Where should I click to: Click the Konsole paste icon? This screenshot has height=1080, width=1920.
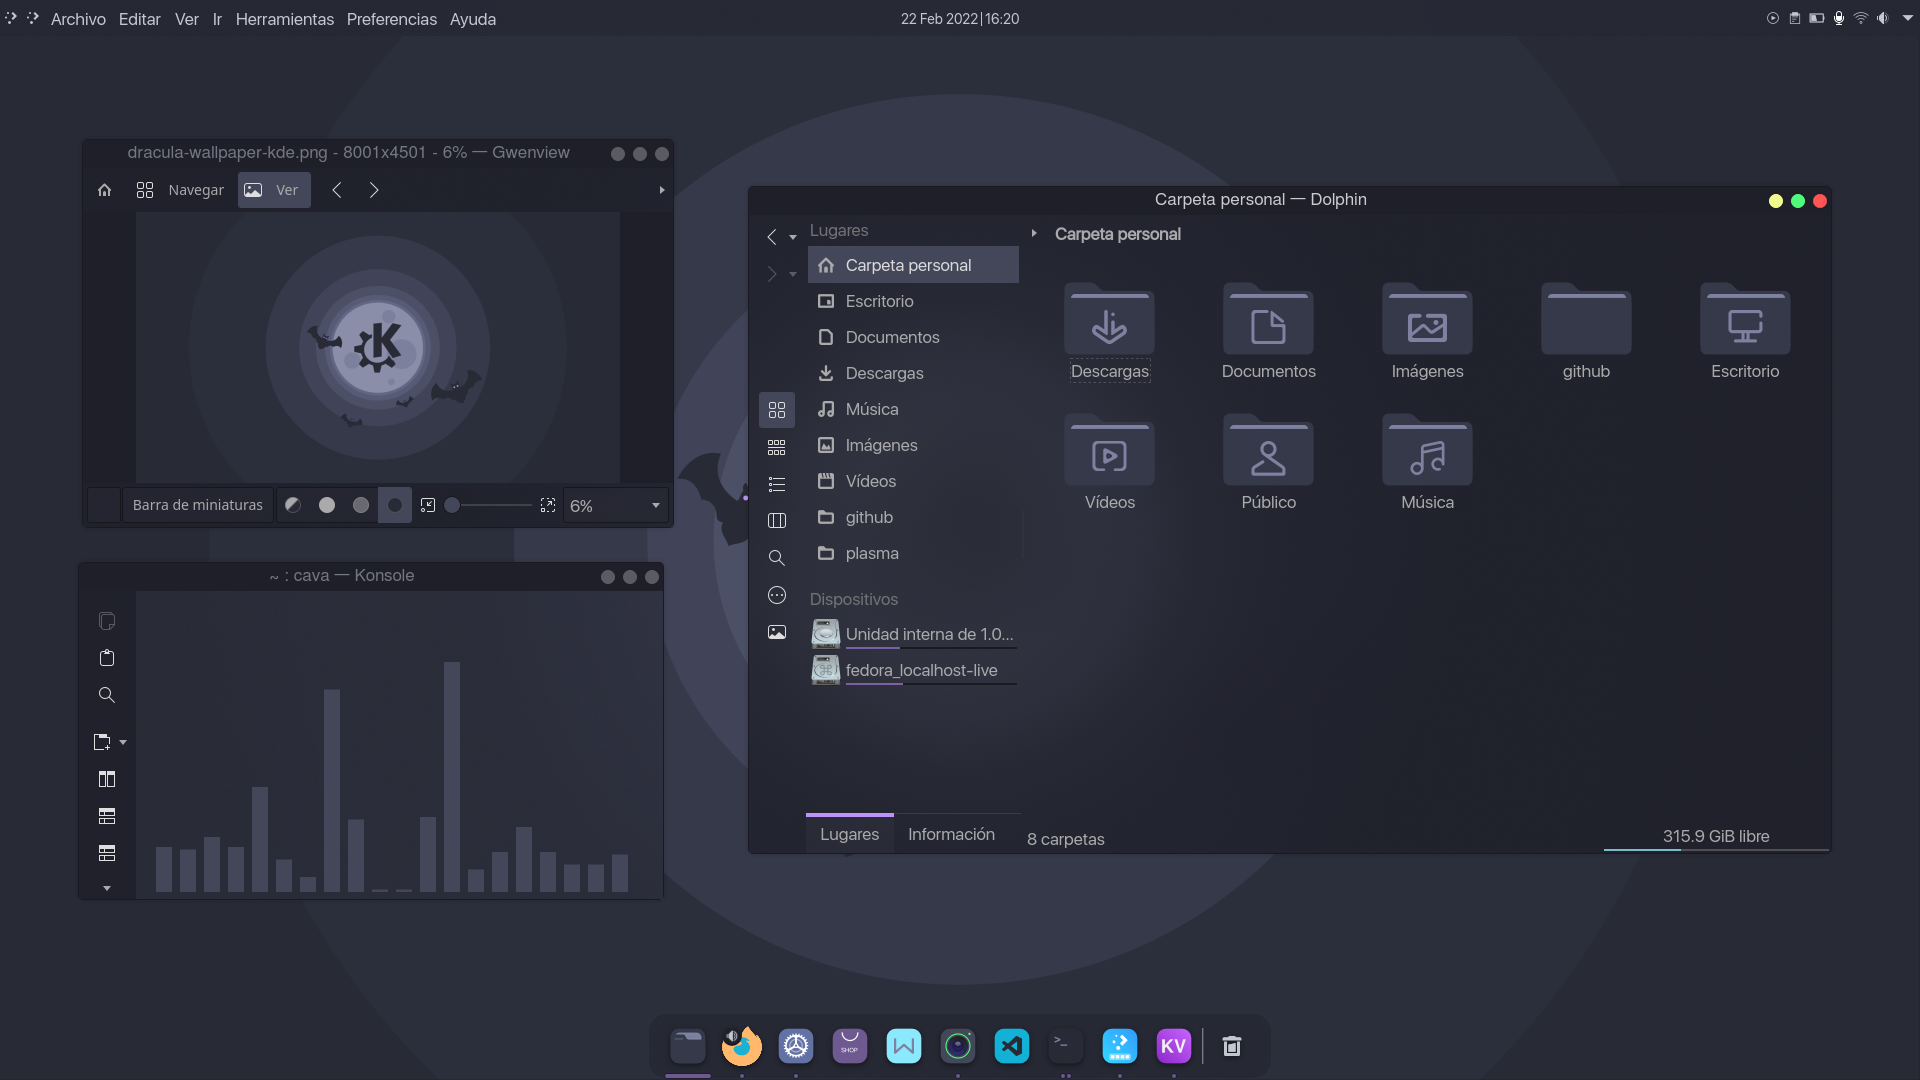(x=107, y=658)
